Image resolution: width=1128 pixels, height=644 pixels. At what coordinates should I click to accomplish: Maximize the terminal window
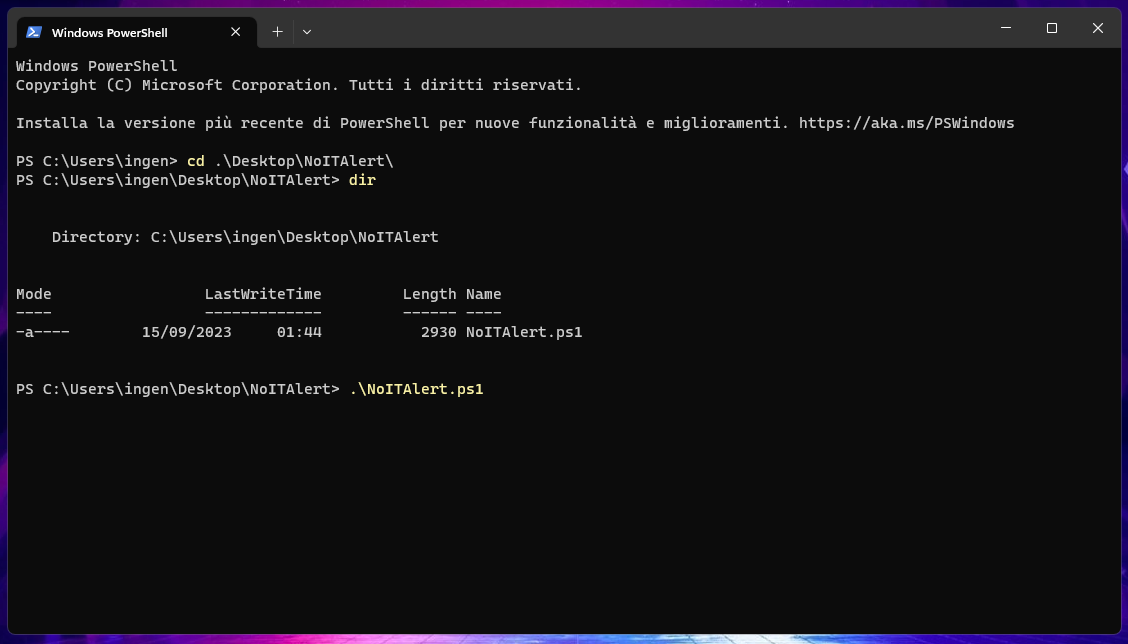1052,28
